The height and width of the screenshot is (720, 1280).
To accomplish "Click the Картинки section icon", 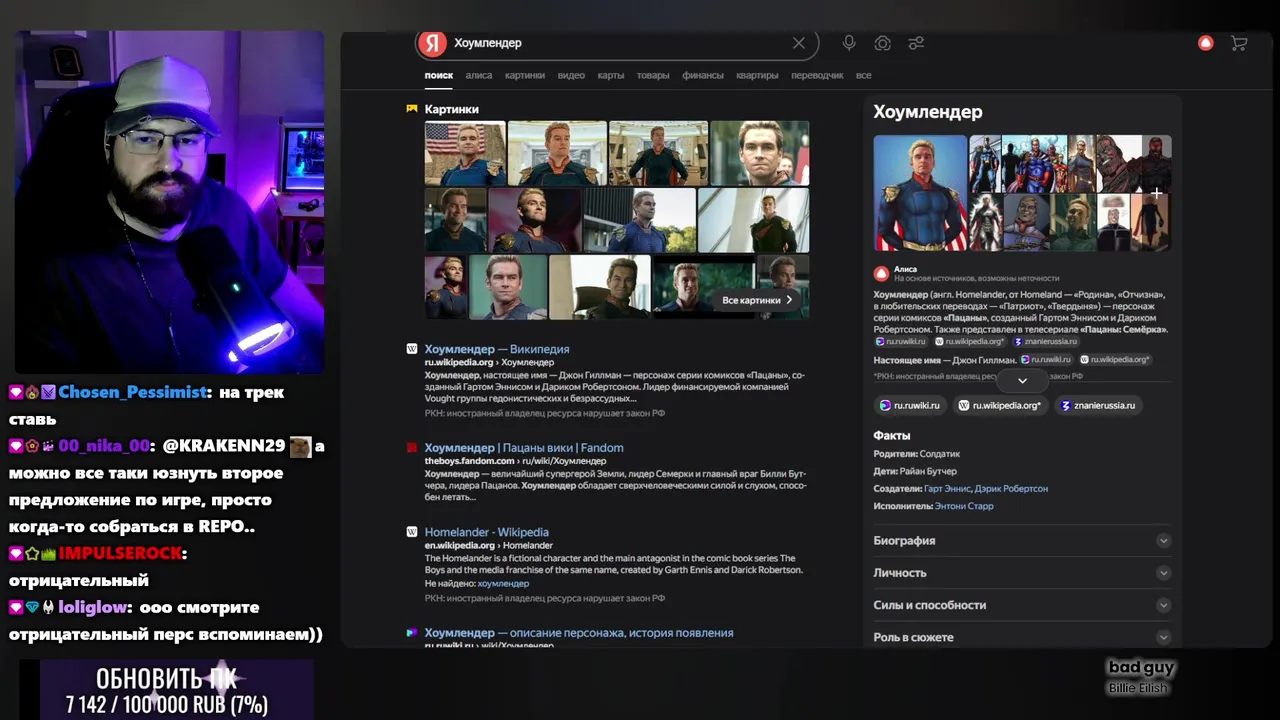I will [411, 109].
